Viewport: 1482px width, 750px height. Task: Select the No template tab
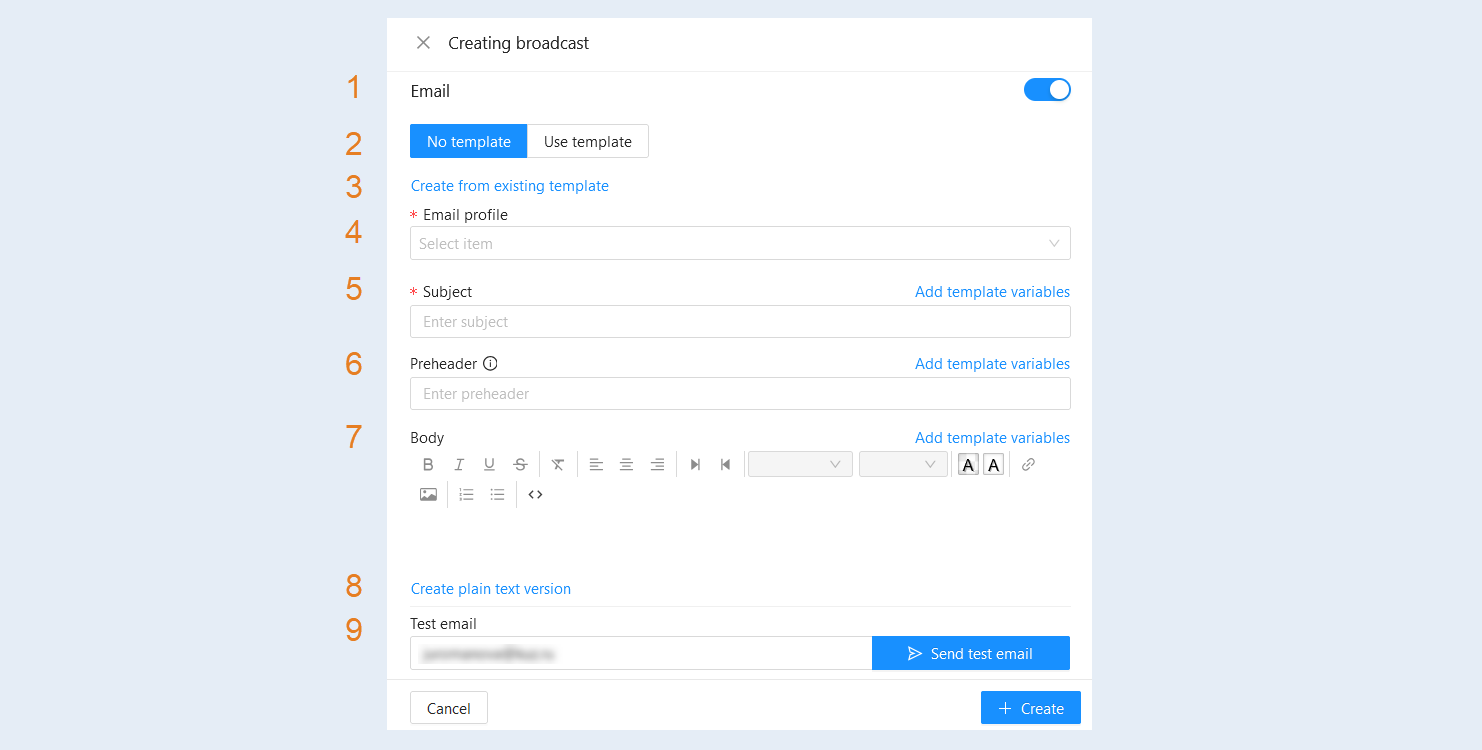(469, 141)
